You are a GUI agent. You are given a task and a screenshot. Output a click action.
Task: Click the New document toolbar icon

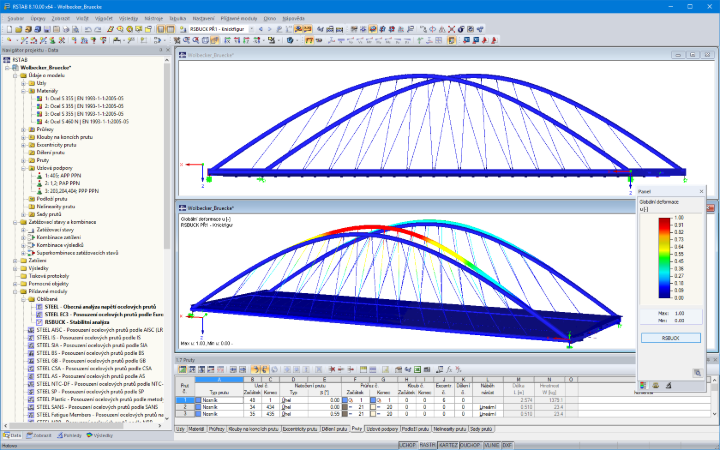coord(9,29)
